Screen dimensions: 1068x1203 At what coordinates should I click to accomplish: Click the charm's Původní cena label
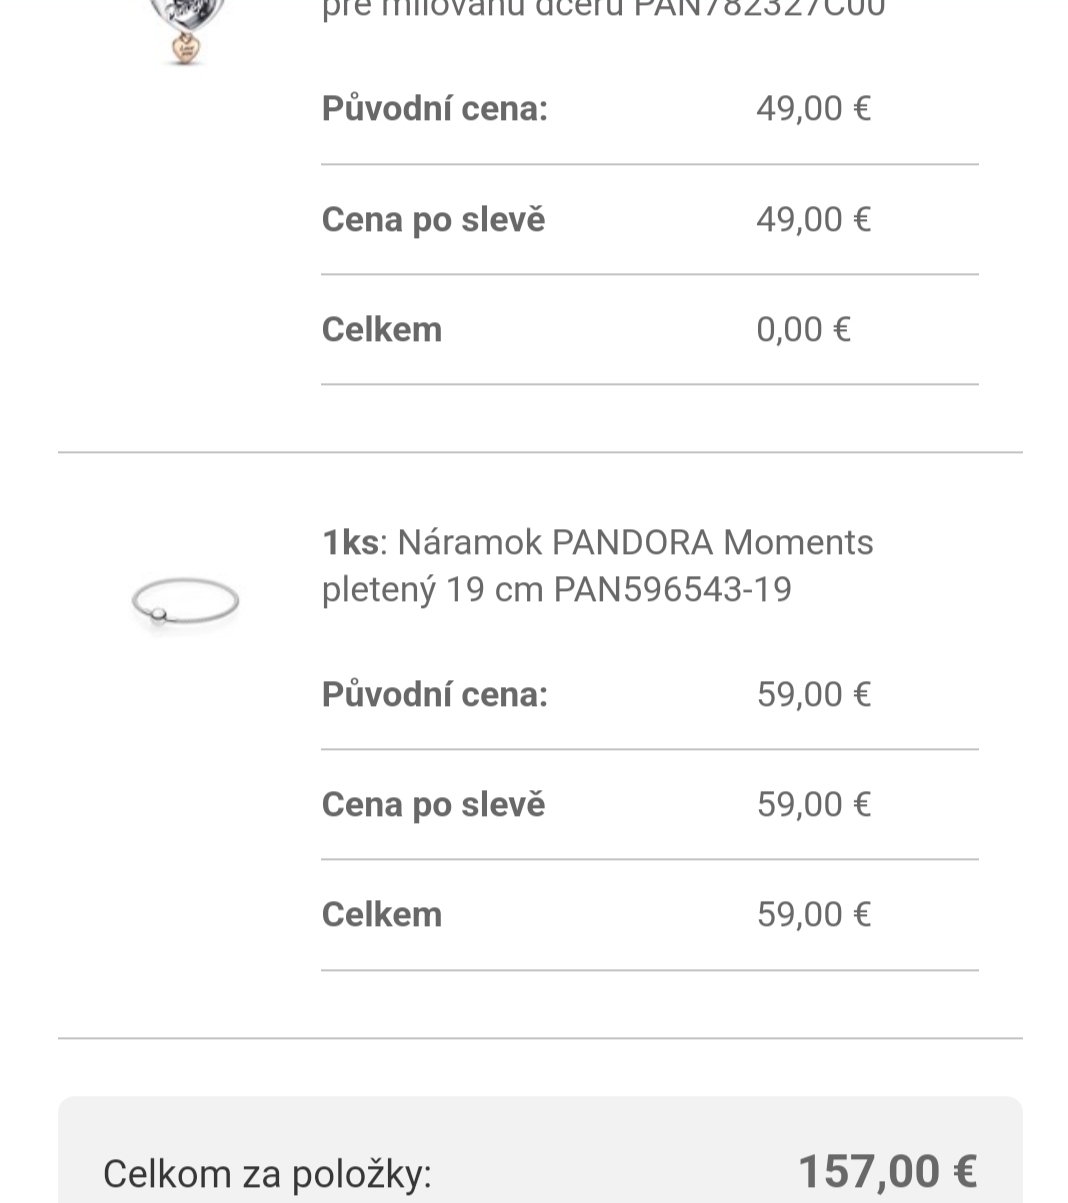point(435,108)
